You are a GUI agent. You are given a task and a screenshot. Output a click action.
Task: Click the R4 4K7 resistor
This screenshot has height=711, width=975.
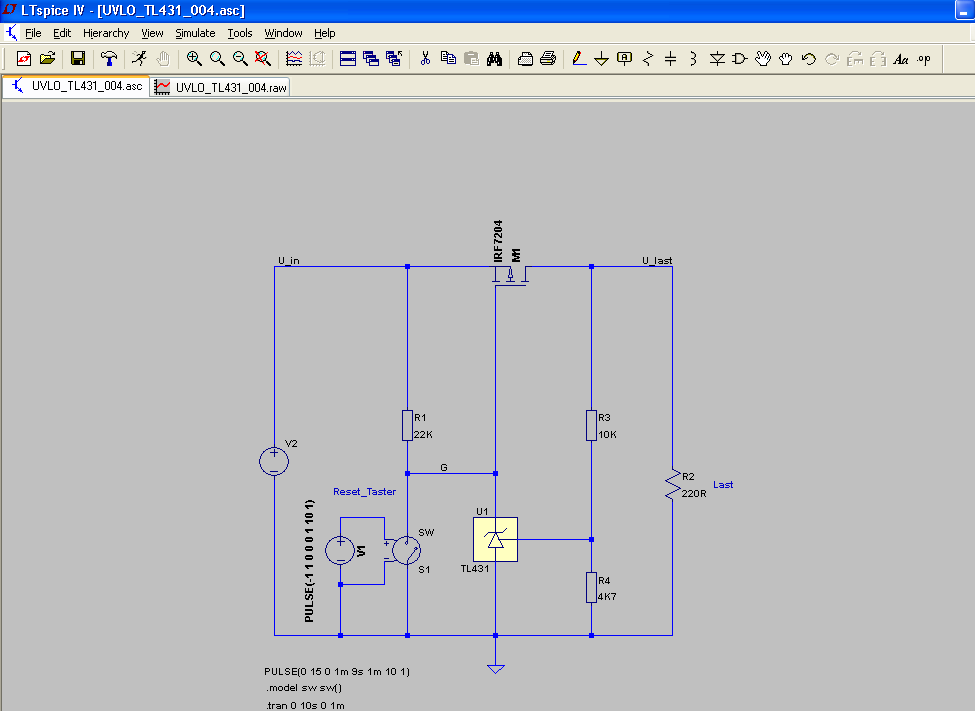[591, 588]
